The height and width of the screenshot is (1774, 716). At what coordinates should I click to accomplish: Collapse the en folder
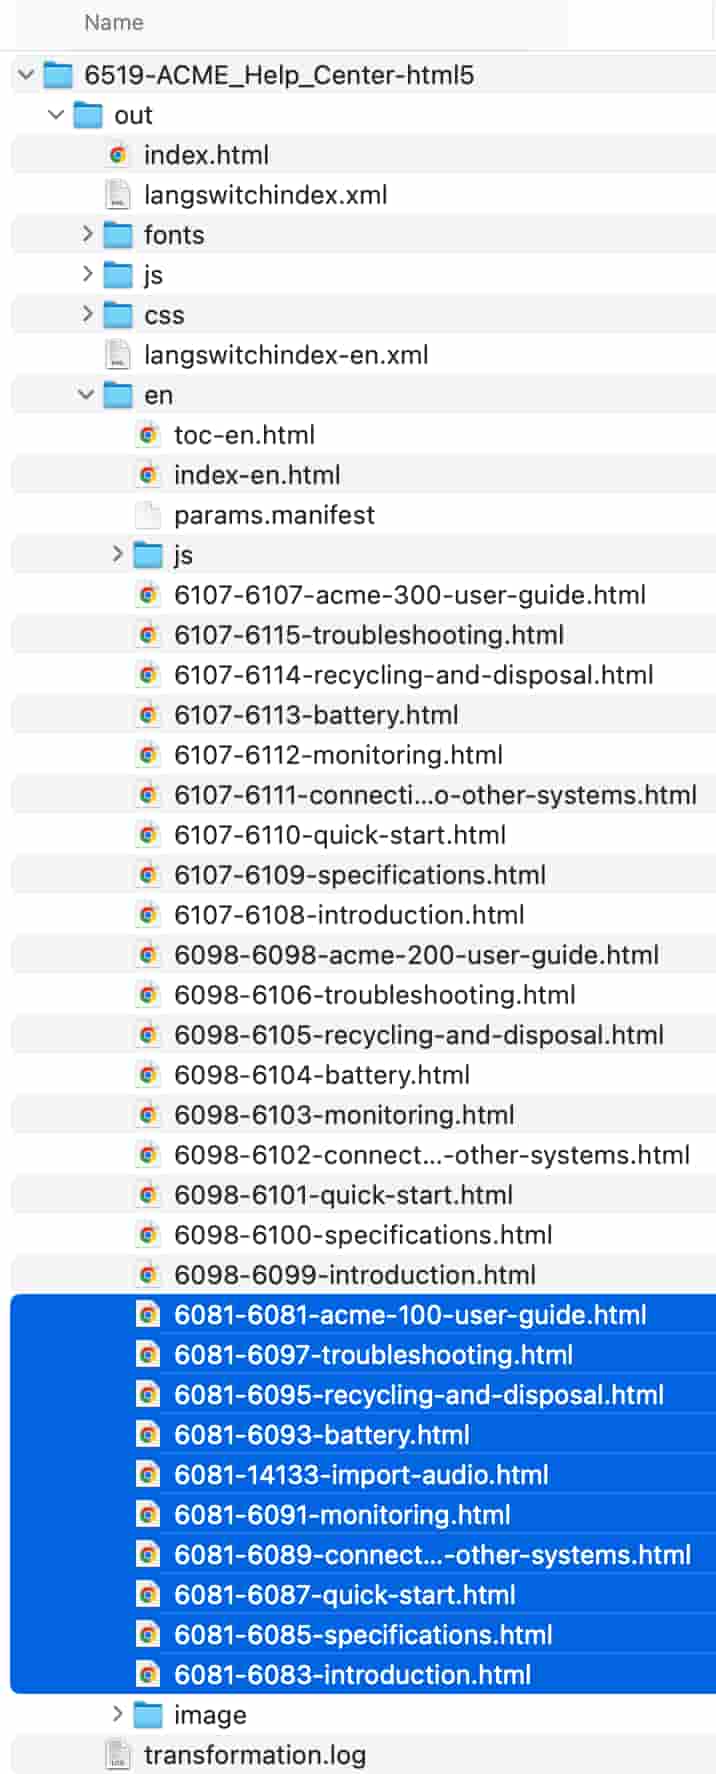87,395
